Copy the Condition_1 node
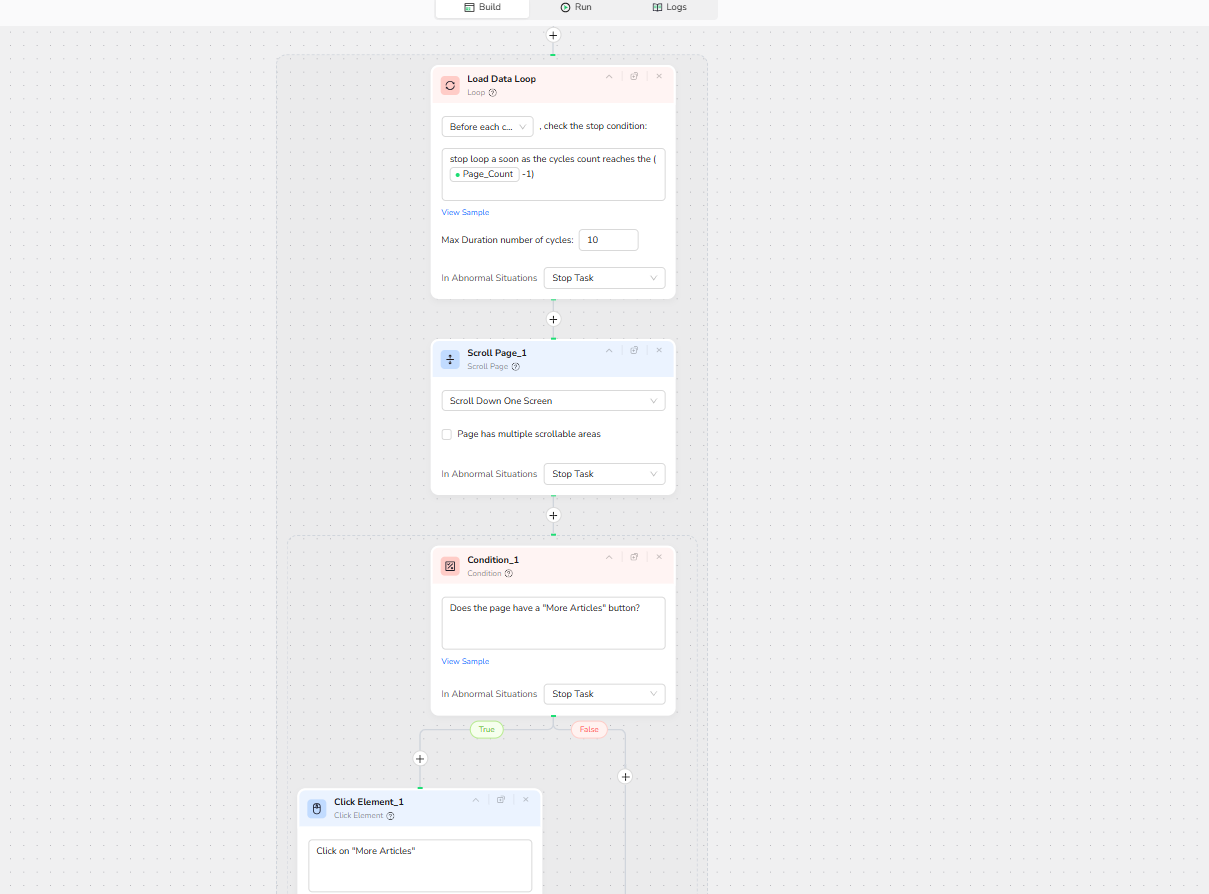Screen dimensions: 1209x894 [634, 557]
